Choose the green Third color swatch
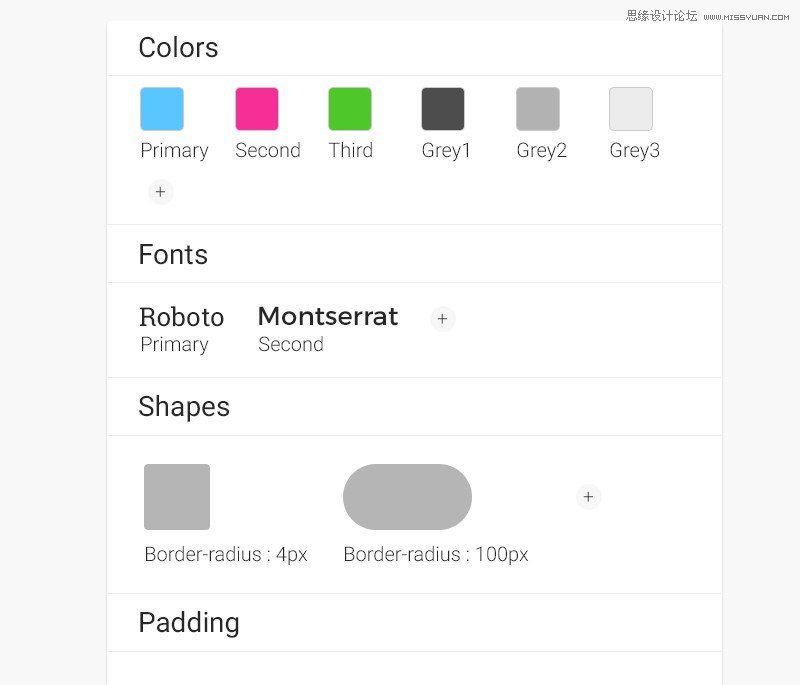The height and width of the screenshot is (685, 800). click(x=350, y=109)
